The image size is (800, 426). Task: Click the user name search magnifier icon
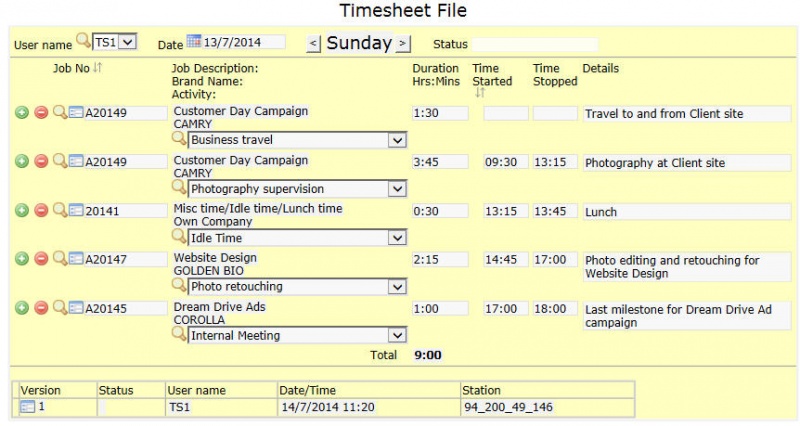[83, 39]
